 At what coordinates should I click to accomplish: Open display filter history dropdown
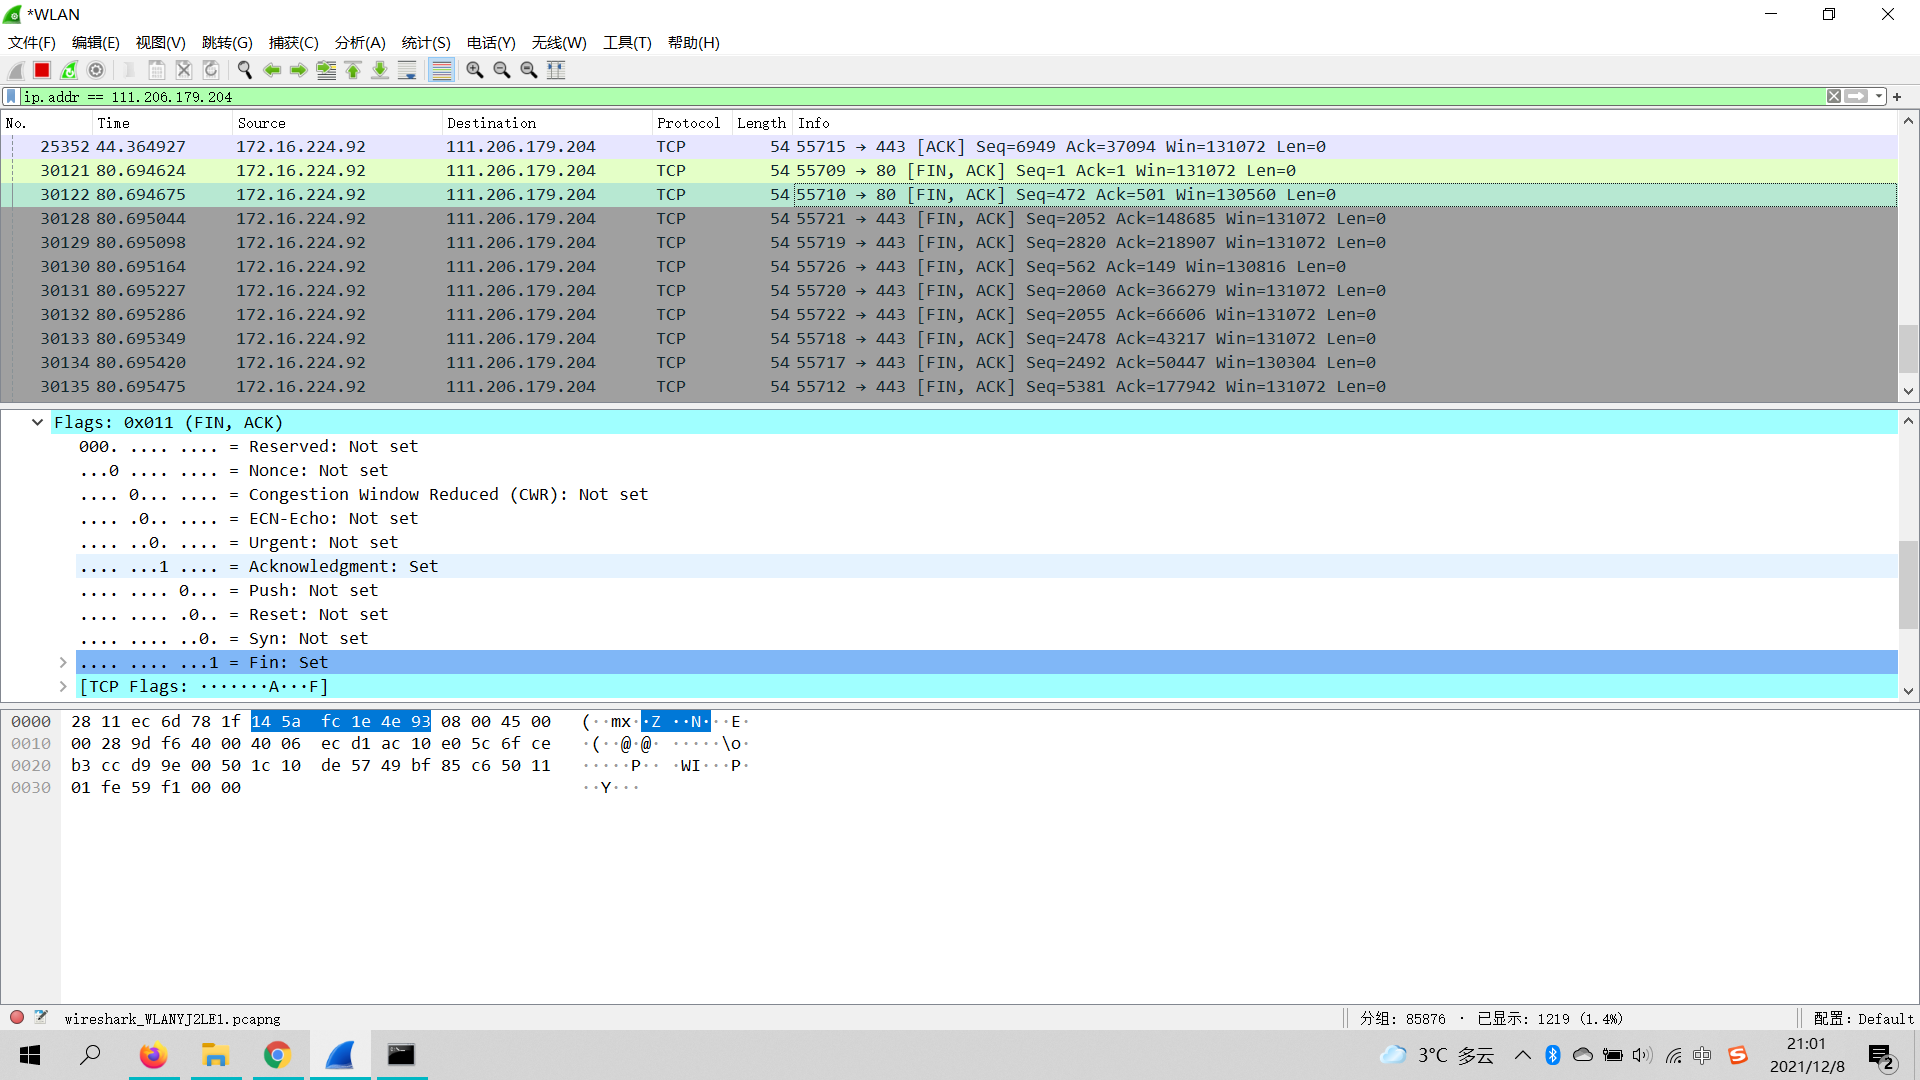(1879, 97)
